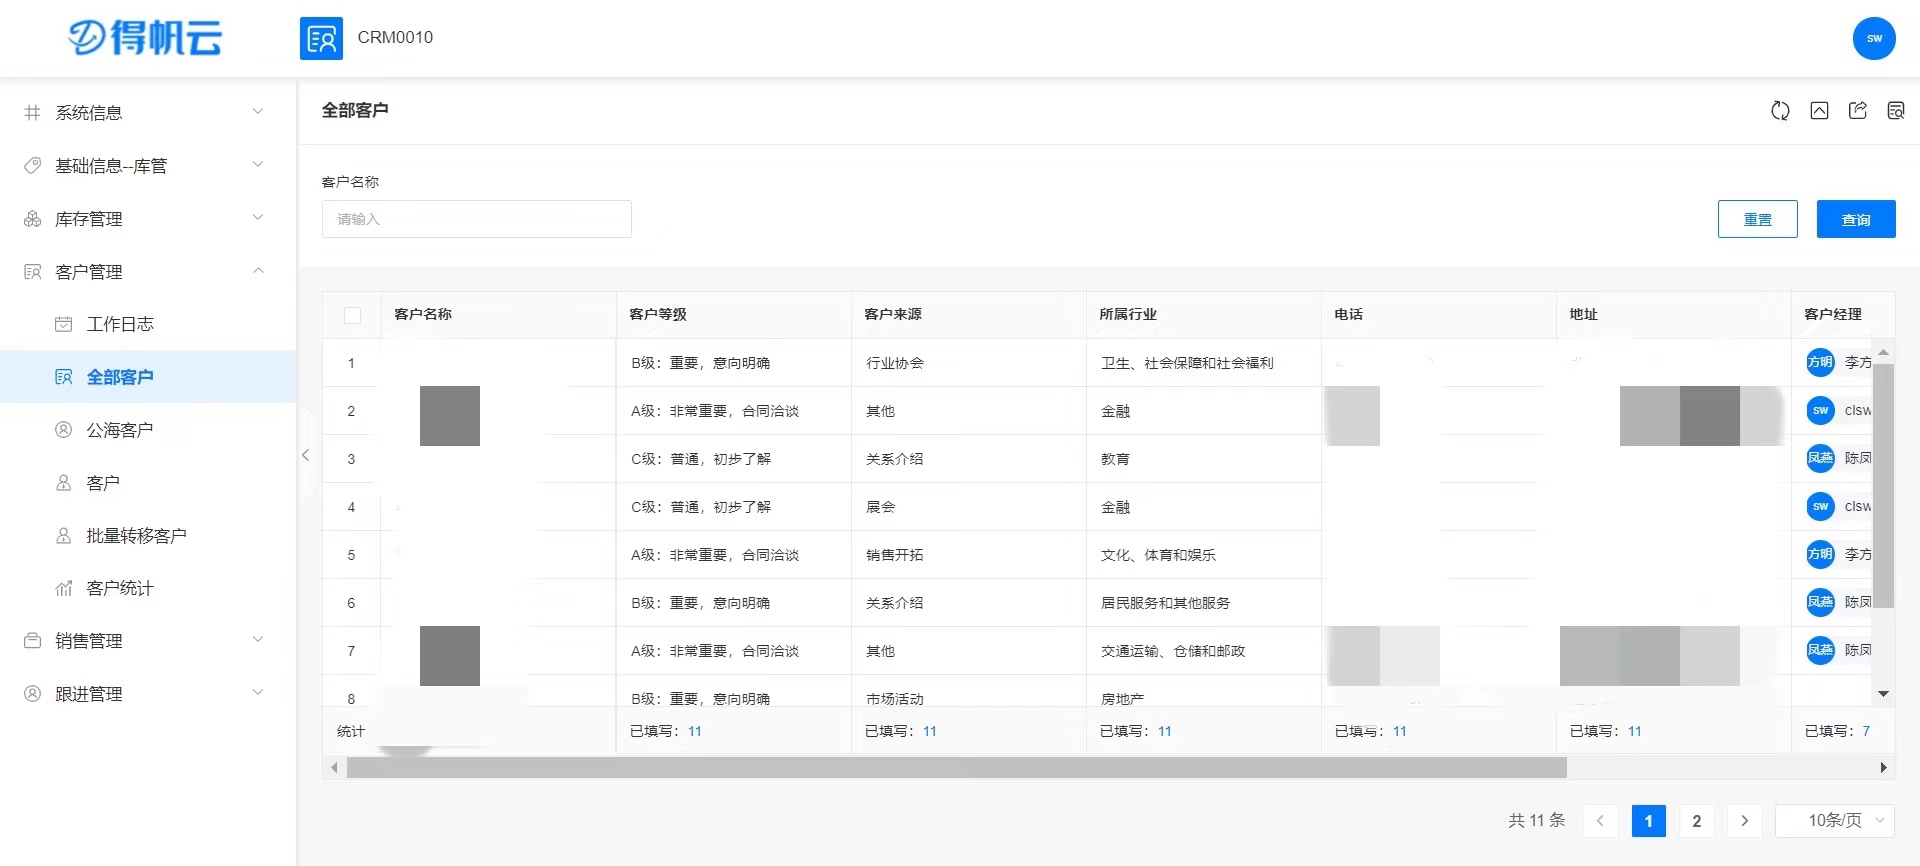Click the 方明 avatar in row 1
The width and height of the screenshot is (1920, 866).
pyautogui.click(x=1820, y=362)
